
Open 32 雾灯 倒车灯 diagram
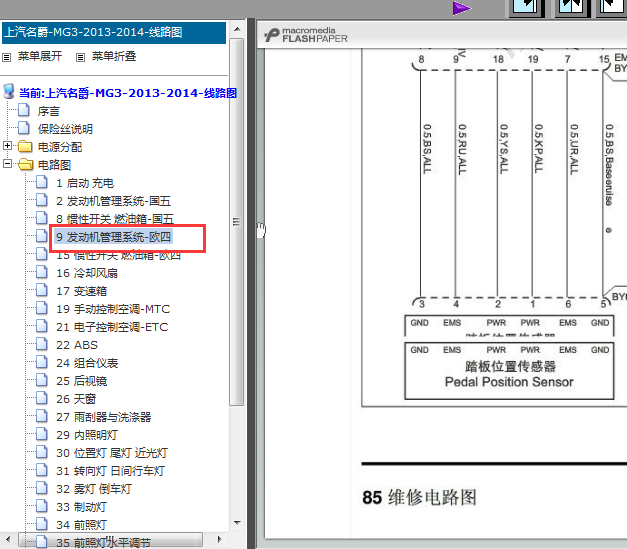tap(94, 489)
